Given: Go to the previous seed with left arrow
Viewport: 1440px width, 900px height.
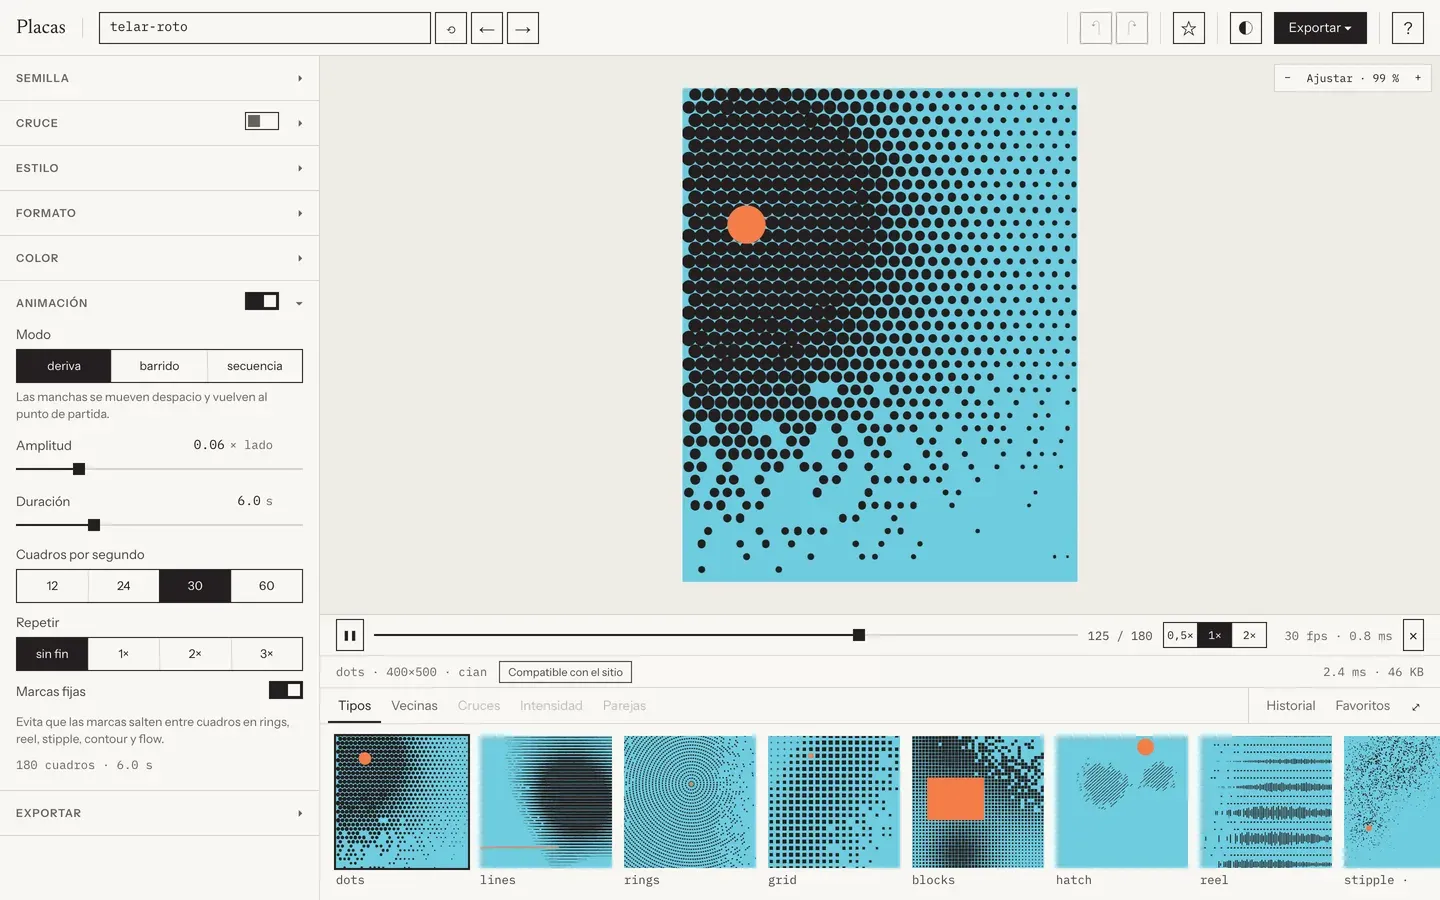Looking at the screenshot, I should click(487, 28).
